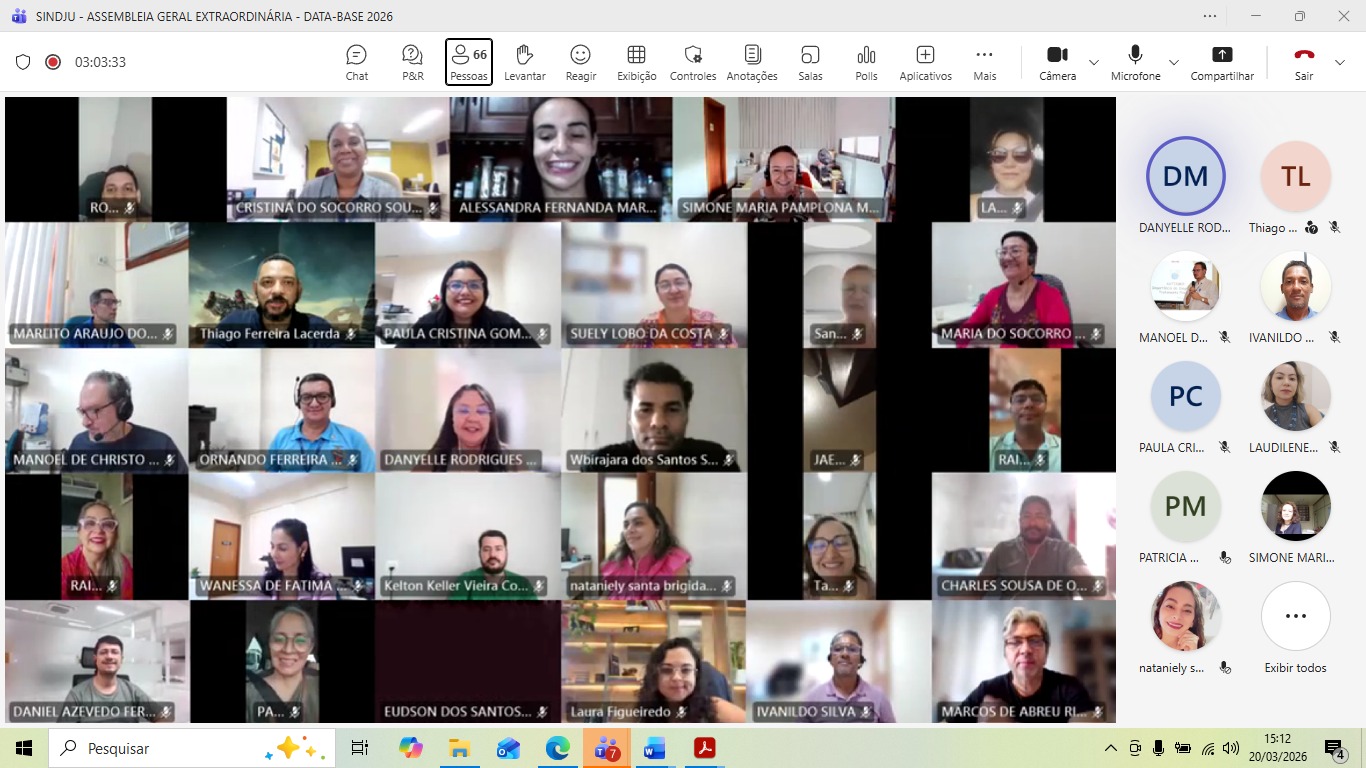
Task: Expand the Sair leave options arrow
Action: [x=1340, y=62]
